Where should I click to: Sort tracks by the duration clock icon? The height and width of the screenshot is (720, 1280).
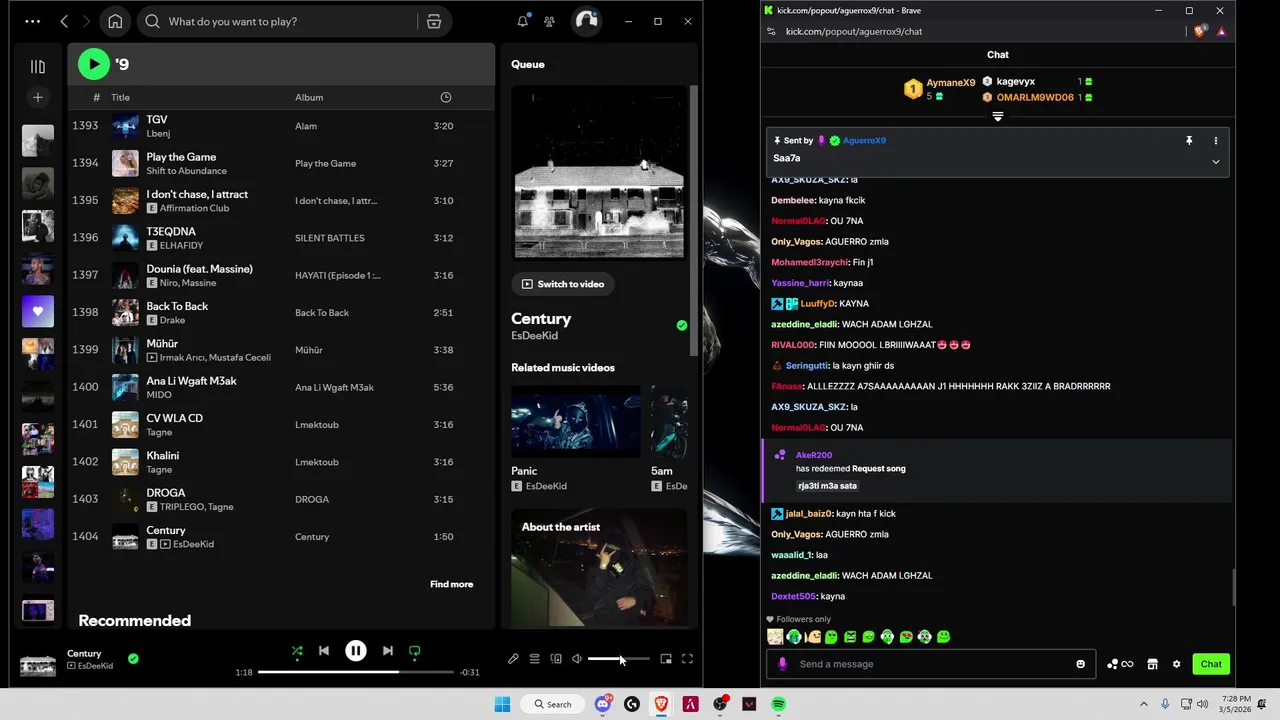pyautogui.click(x=446, y=97)
